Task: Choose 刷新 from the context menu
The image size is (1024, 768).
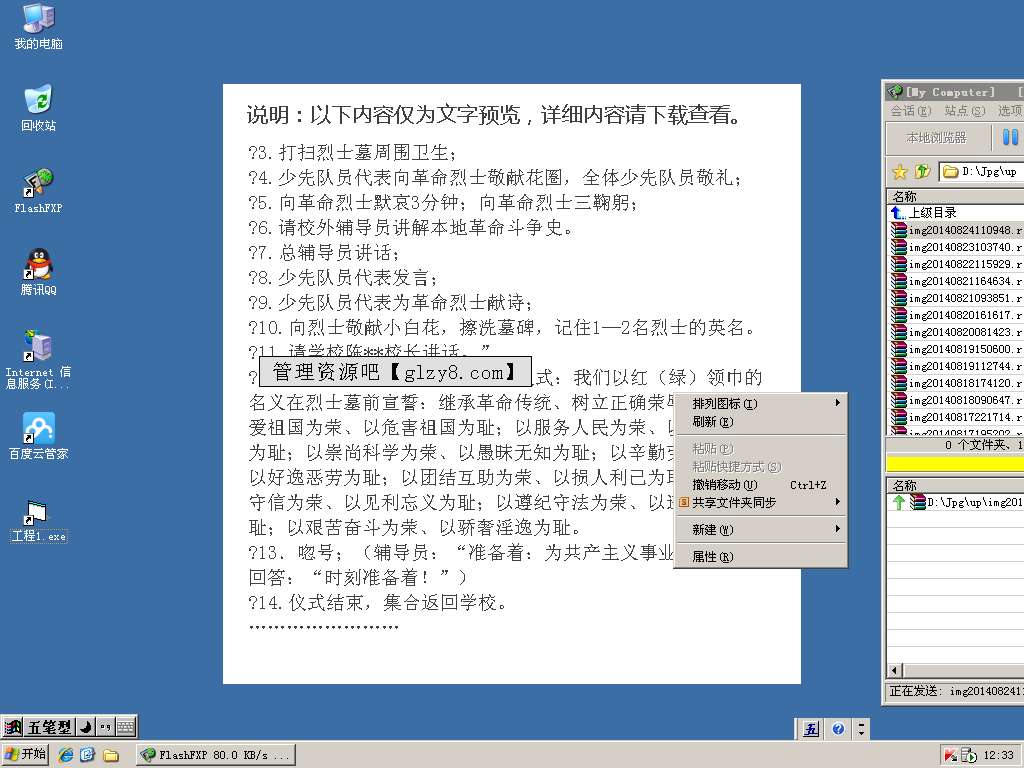Action: (760, 422)
